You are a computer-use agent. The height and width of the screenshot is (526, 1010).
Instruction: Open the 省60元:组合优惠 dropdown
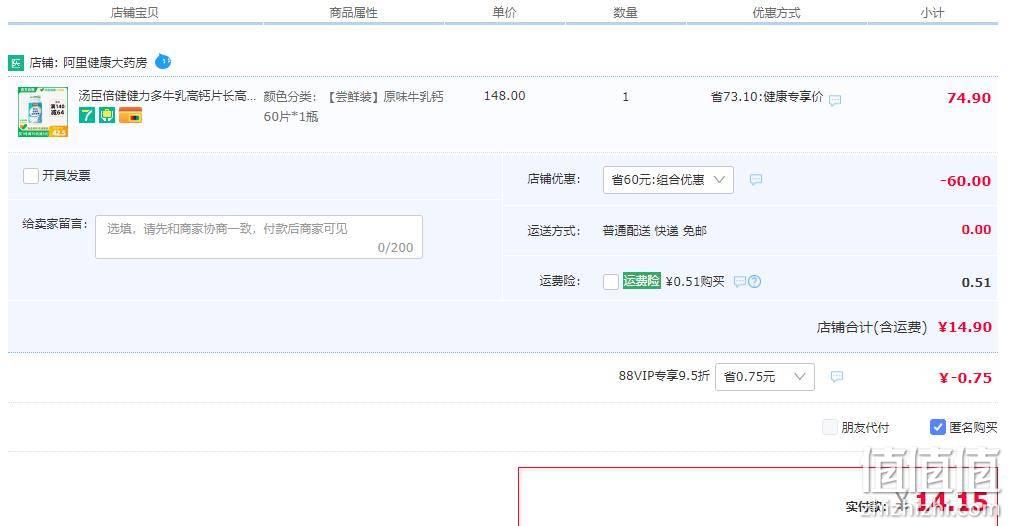pyautogui.click(x=668, y=180)
